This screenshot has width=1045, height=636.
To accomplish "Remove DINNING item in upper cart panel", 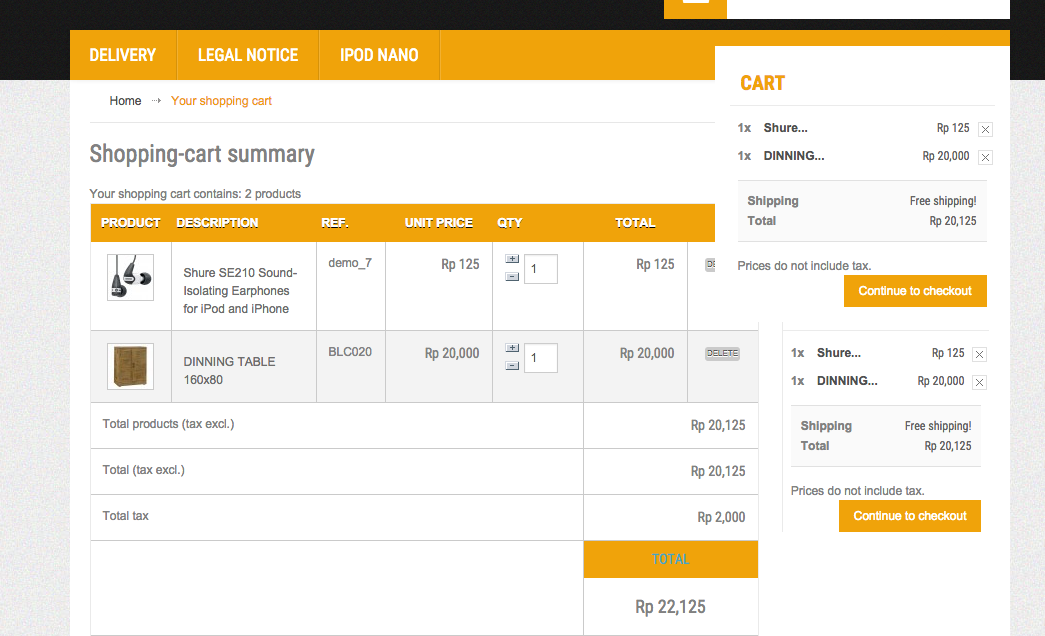I will tap(985, 157).
